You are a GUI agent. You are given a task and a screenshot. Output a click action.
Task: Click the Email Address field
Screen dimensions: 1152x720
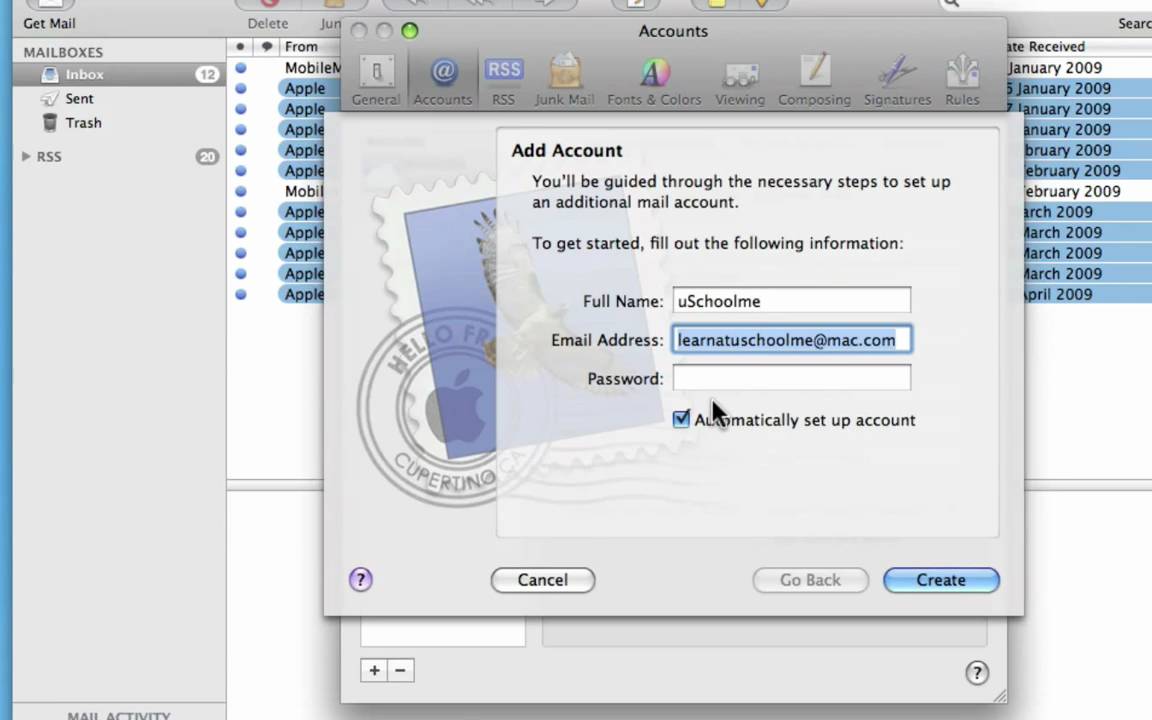click(x=791, y=339)
